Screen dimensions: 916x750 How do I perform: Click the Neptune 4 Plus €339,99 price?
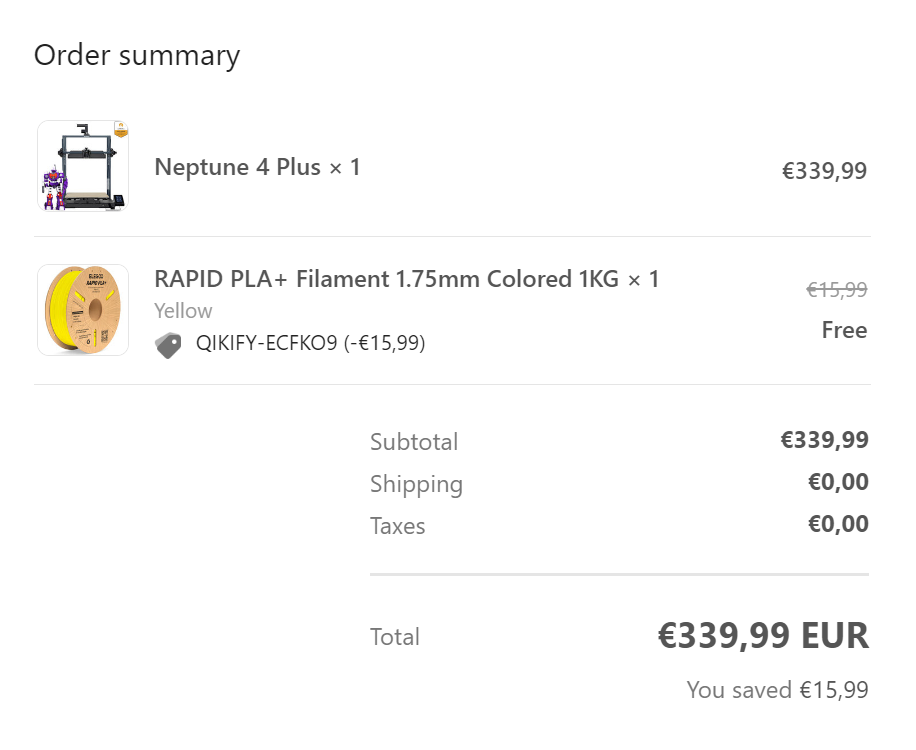pos(824,171)
